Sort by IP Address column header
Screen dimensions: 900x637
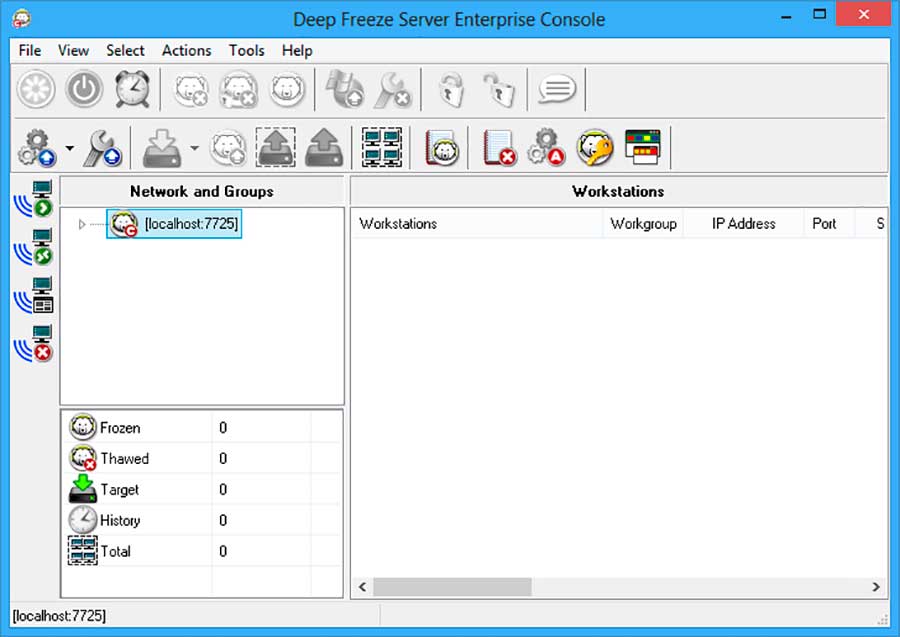743,224
